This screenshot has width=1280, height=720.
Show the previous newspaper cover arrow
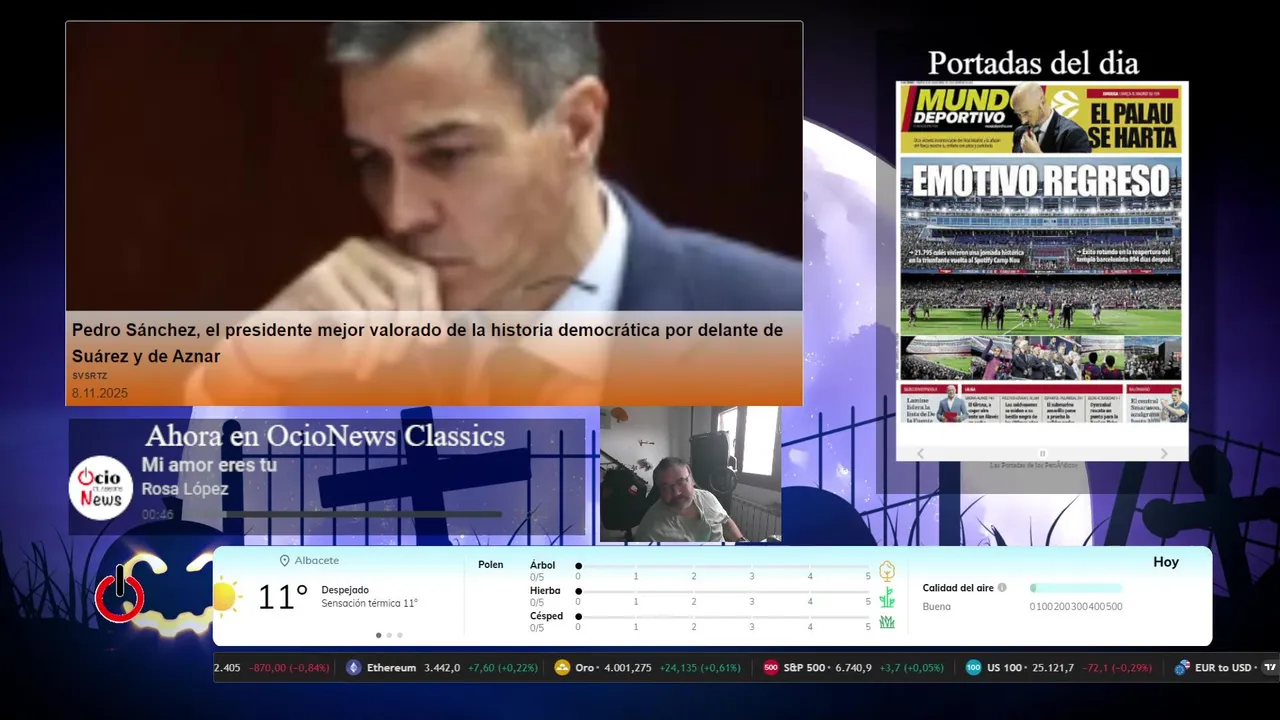pyautogui.click(x=921, y=453)
